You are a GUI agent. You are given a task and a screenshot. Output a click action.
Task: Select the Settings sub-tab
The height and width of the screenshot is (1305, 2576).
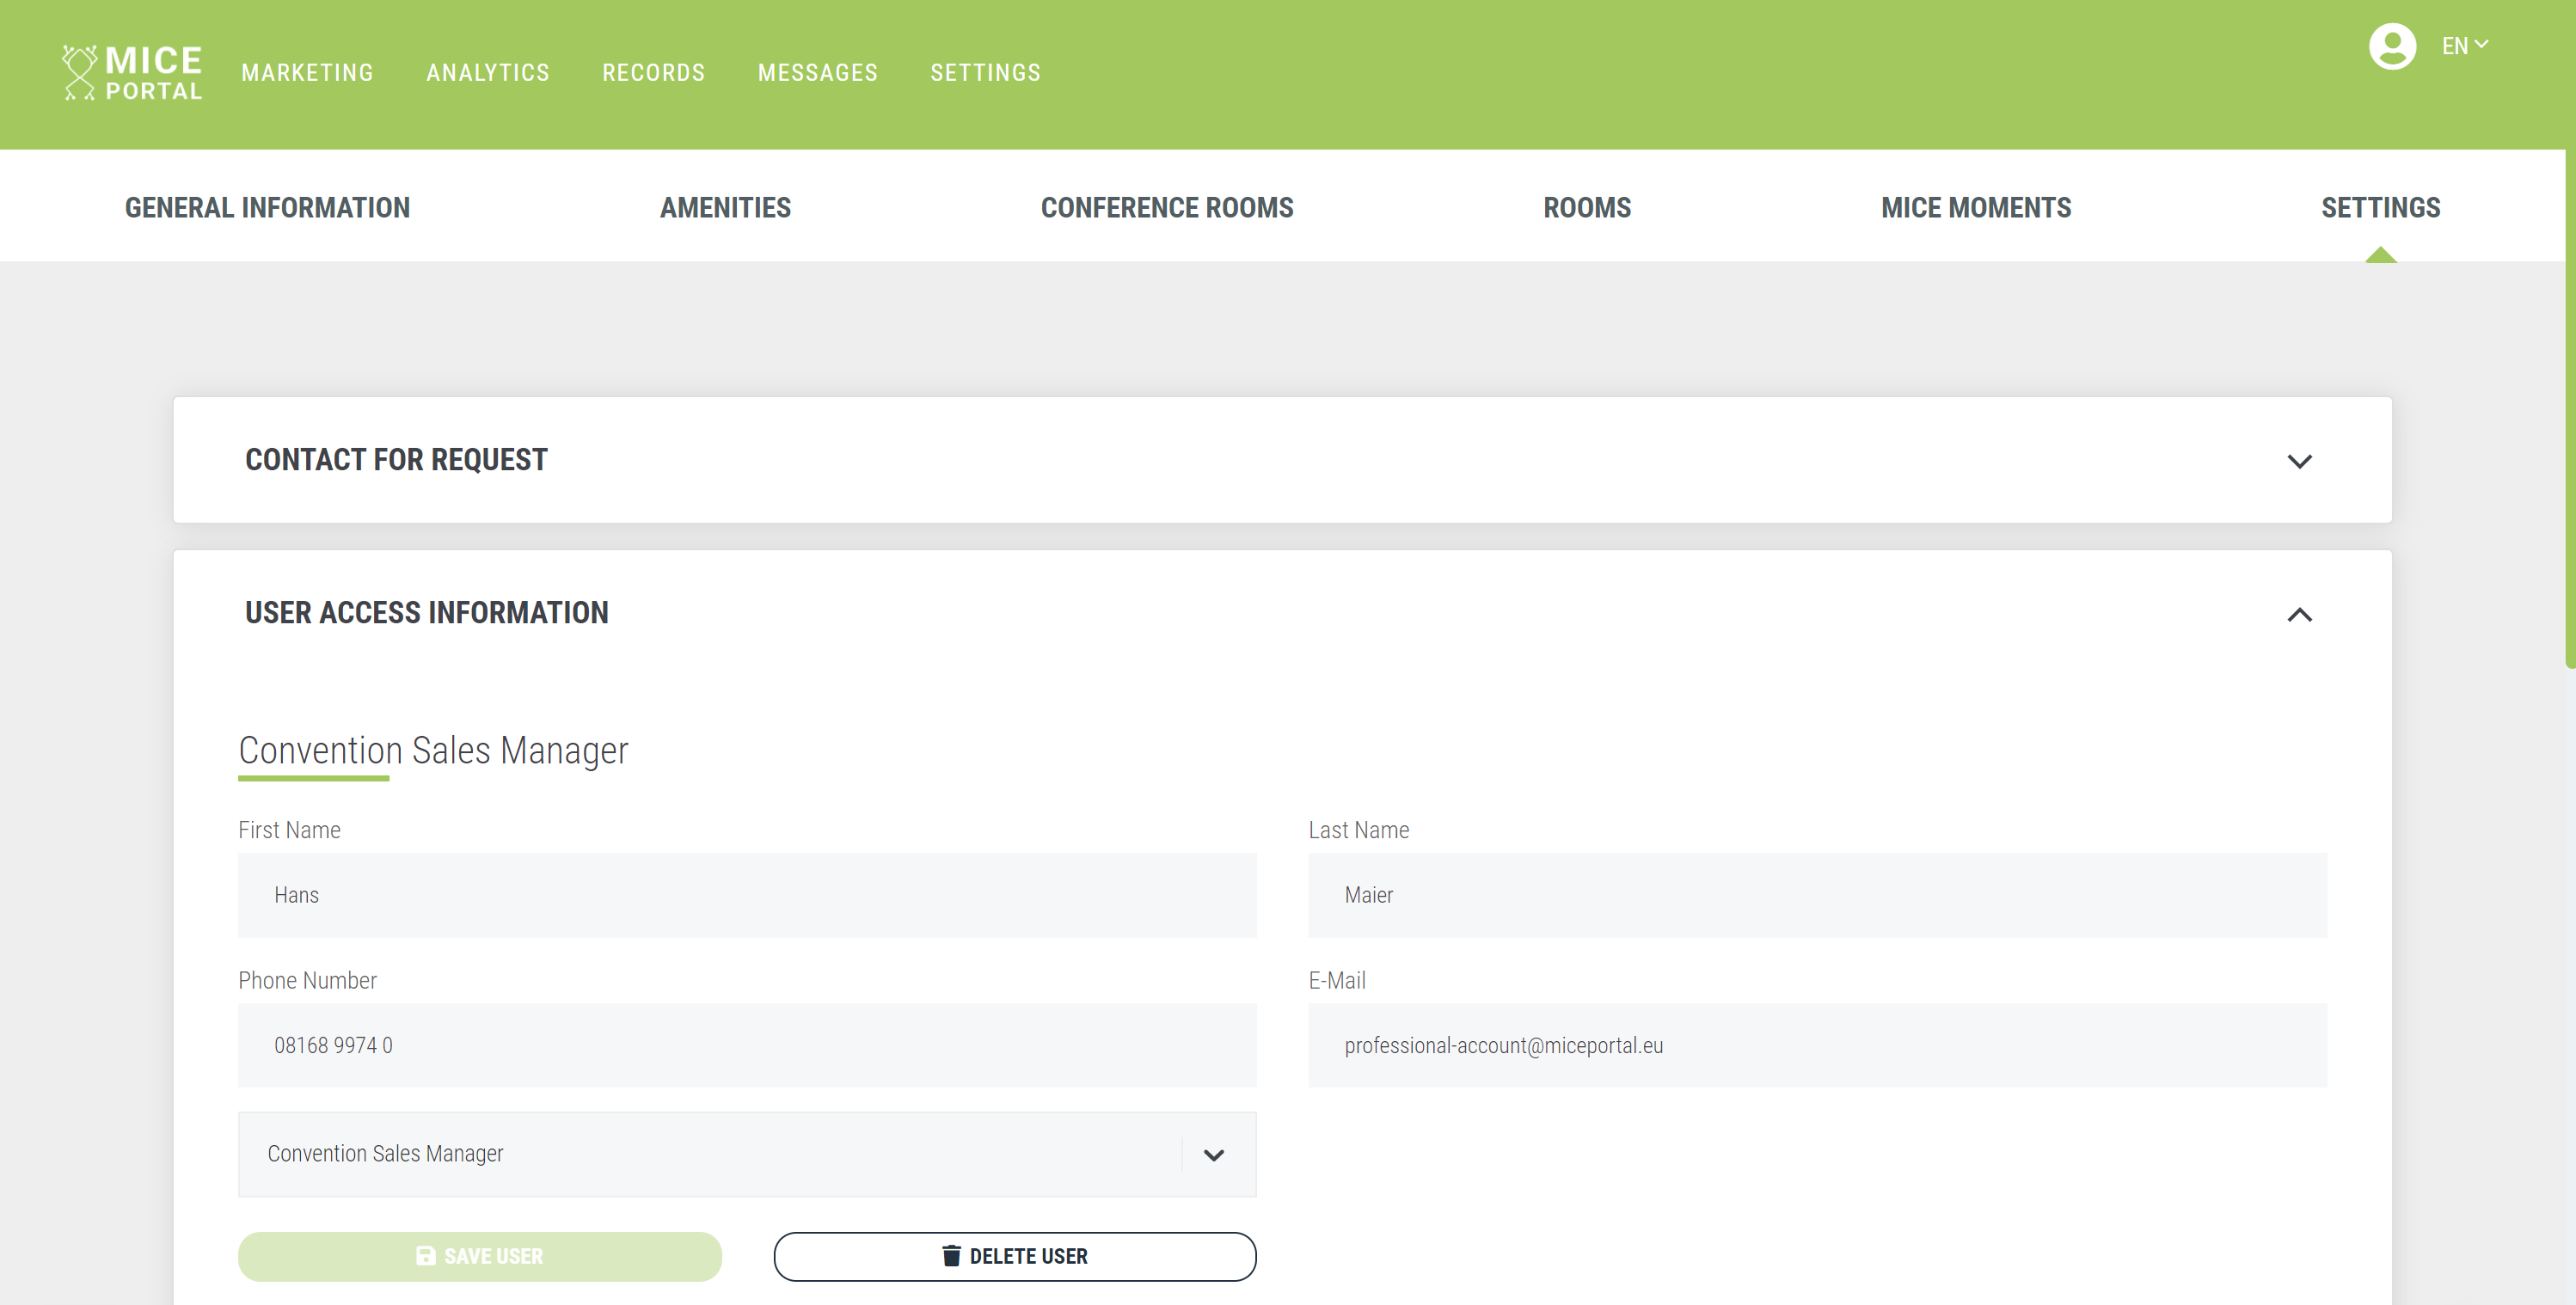tap(2380, 207)
